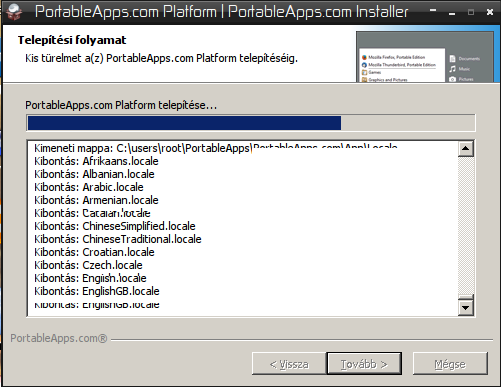Select the Croatian.locale log line
Screen dimensions: 501x387
pos(94,252)
